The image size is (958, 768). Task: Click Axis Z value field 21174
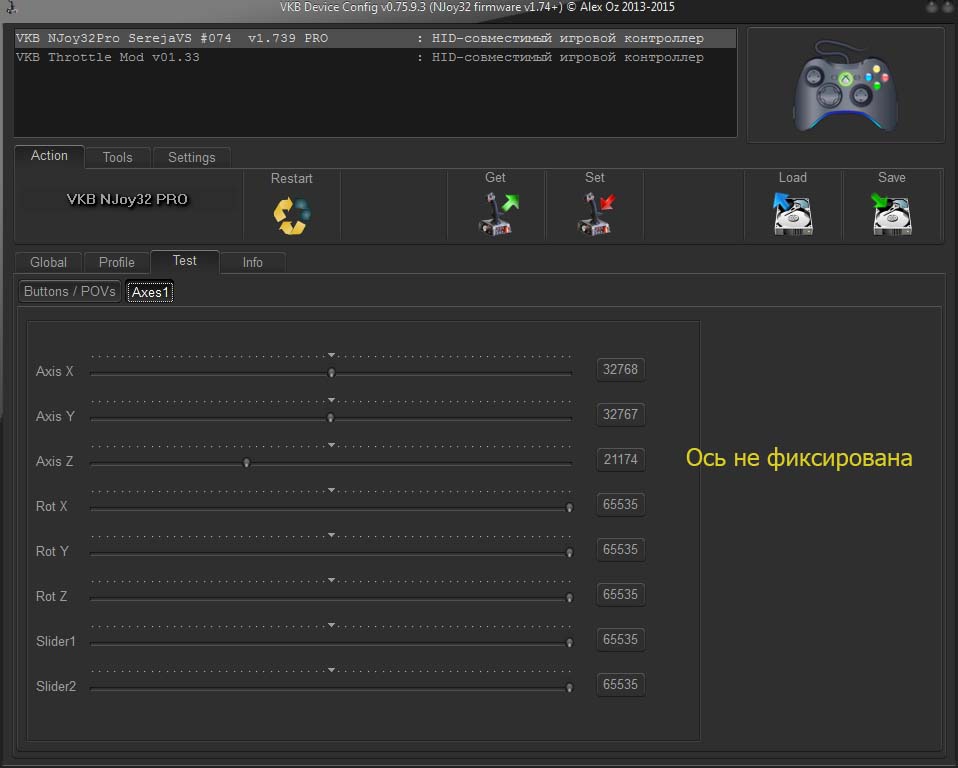tap(620, 459)
